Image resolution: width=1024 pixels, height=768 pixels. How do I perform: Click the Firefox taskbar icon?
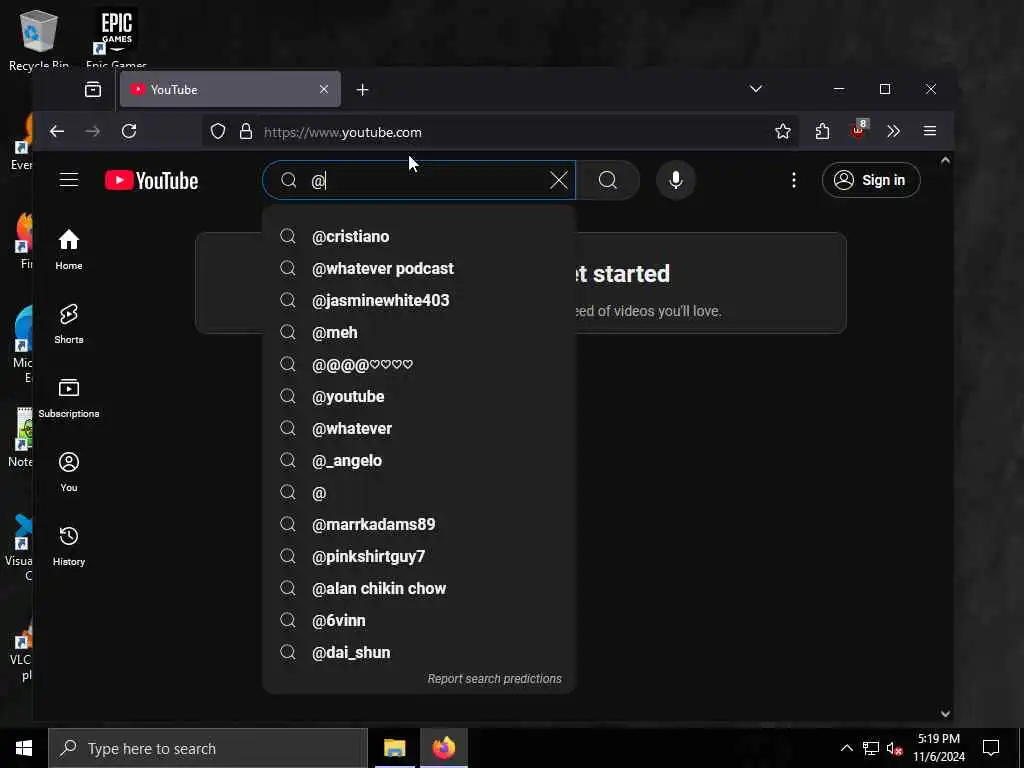(443, 748)
